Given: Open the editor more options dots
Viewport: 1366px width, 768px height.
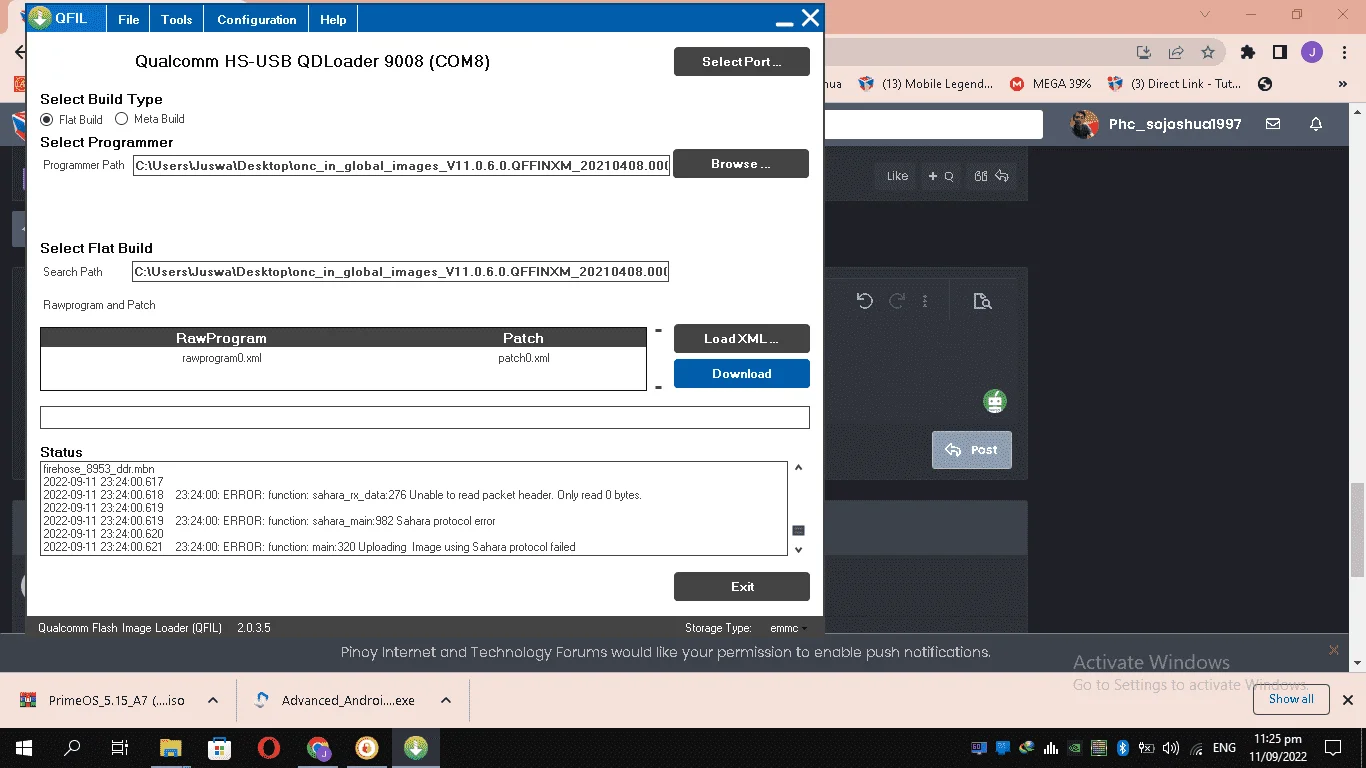Looking at the screenshot, I should [x=925, y=301].
